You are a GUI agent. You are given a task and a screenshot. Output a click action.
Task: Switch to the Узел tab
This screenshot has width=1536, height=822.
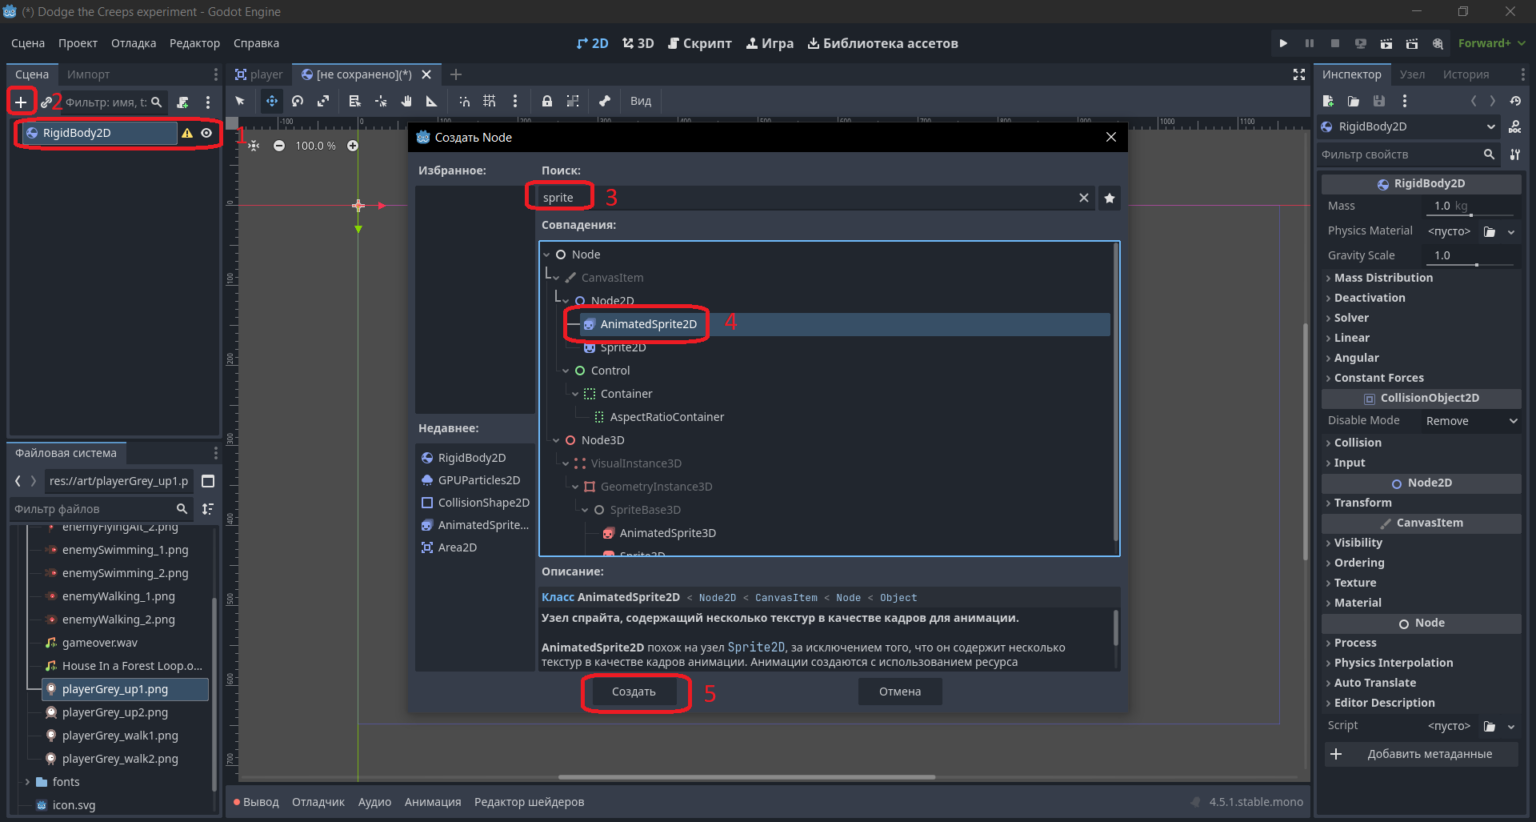1412,74
